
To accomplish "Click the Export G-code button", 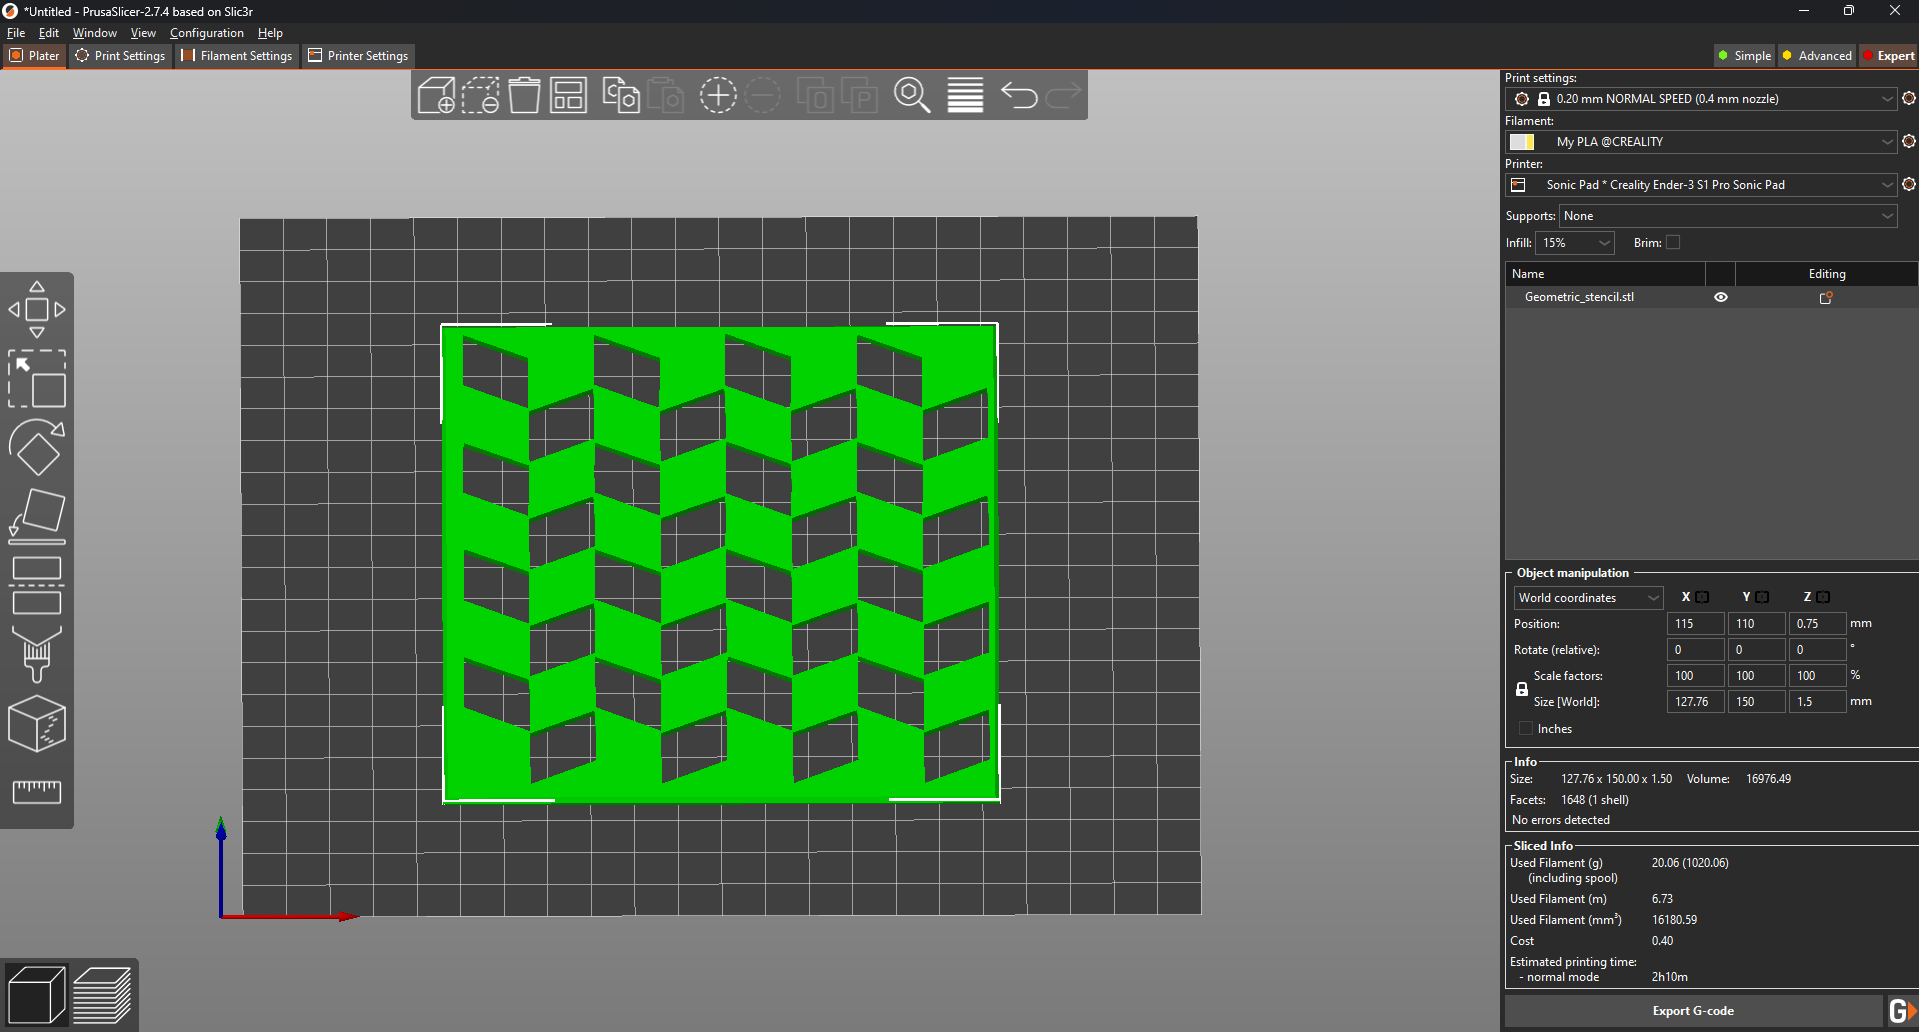I will (1693, 1011).
